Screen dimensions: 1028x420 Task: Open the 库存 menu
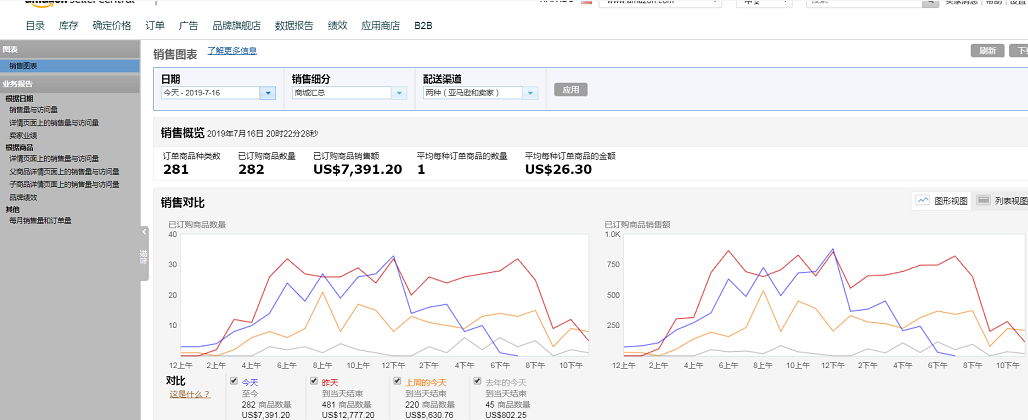pyautogui.click(x=69, y=26)
